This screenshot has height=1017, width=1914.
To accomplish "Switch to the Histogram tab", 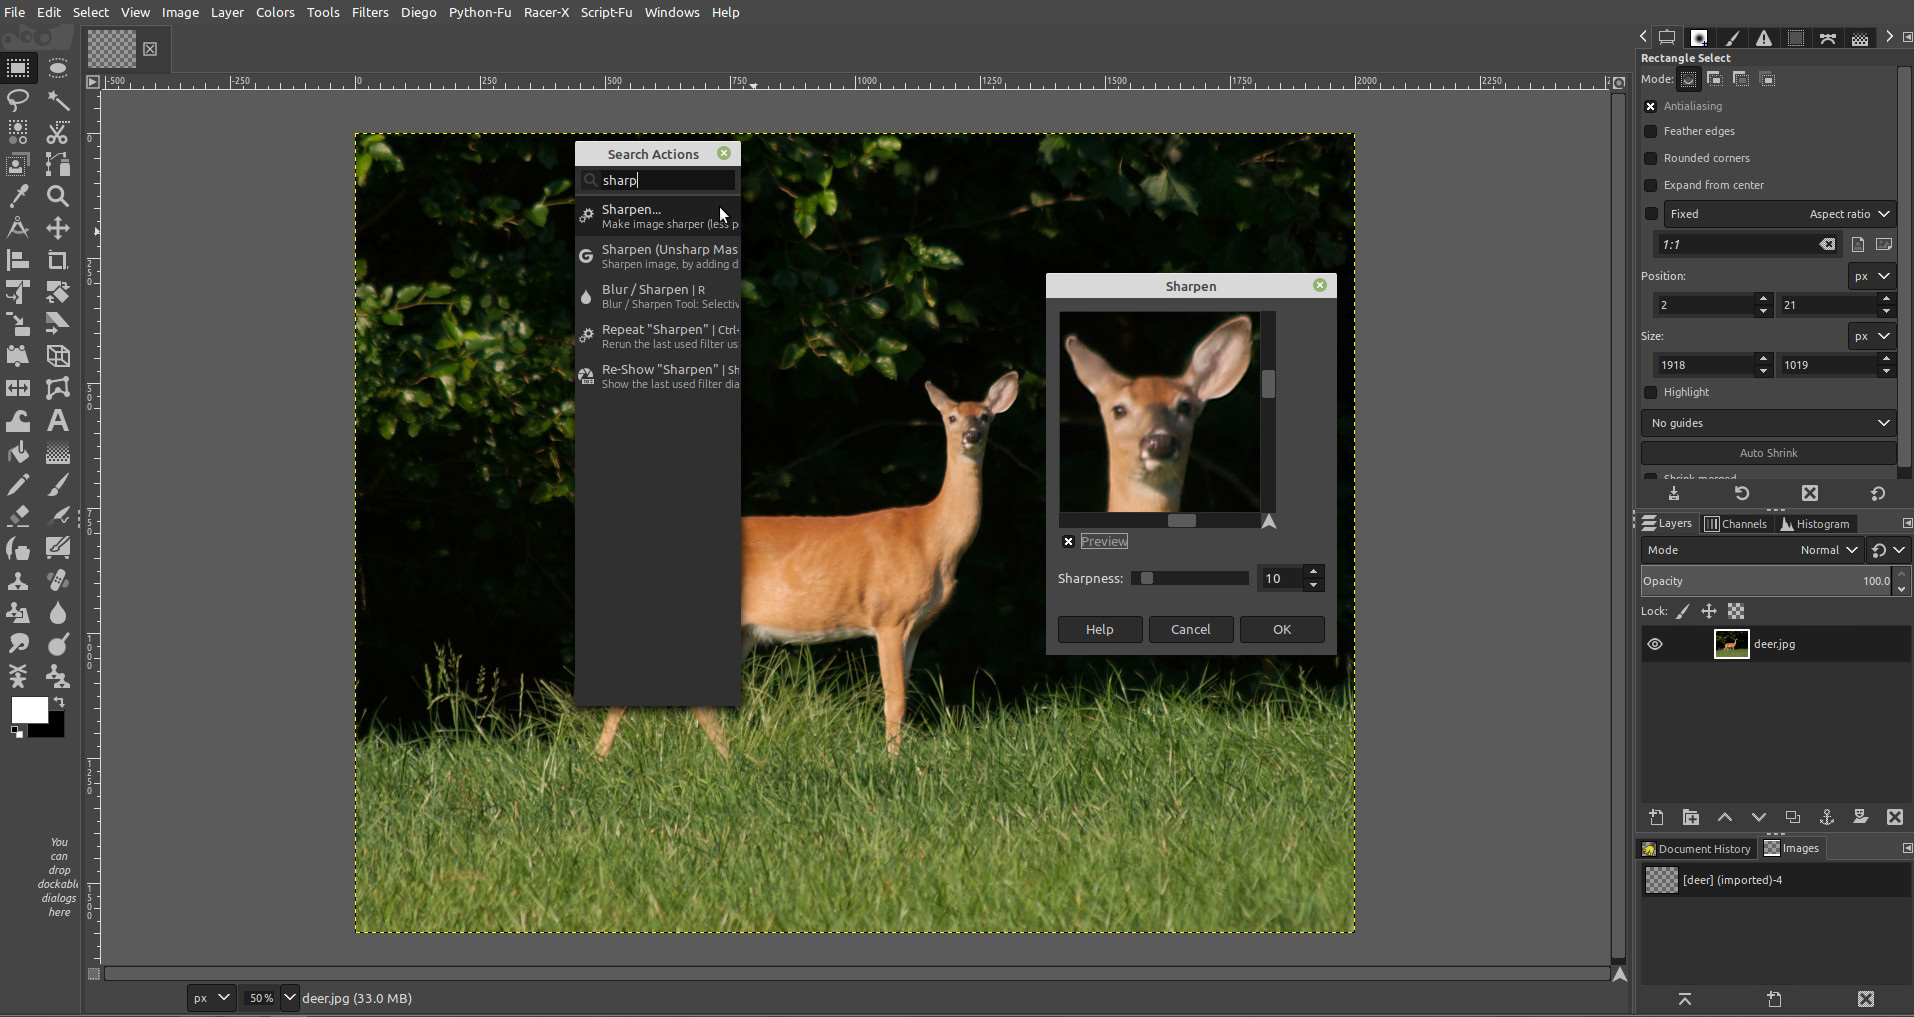I will point(1815,523).
